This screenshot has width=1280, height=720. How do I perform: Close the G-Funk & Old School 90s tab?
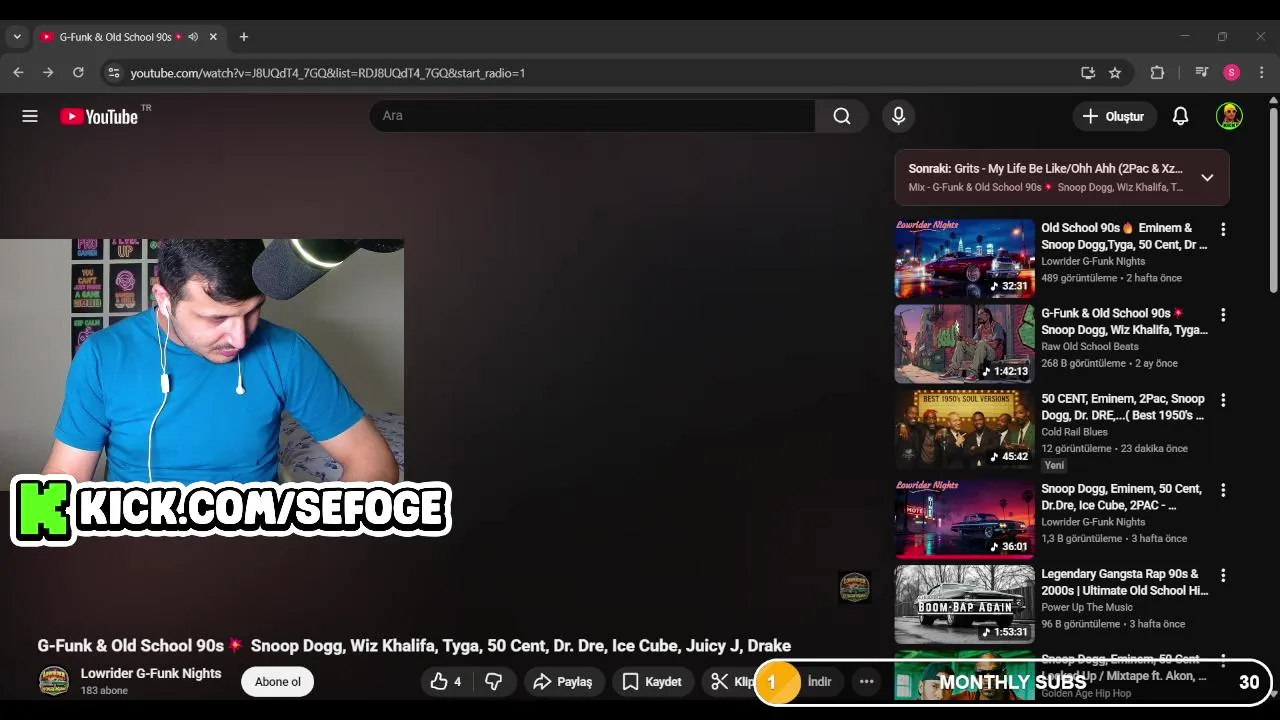213,37
